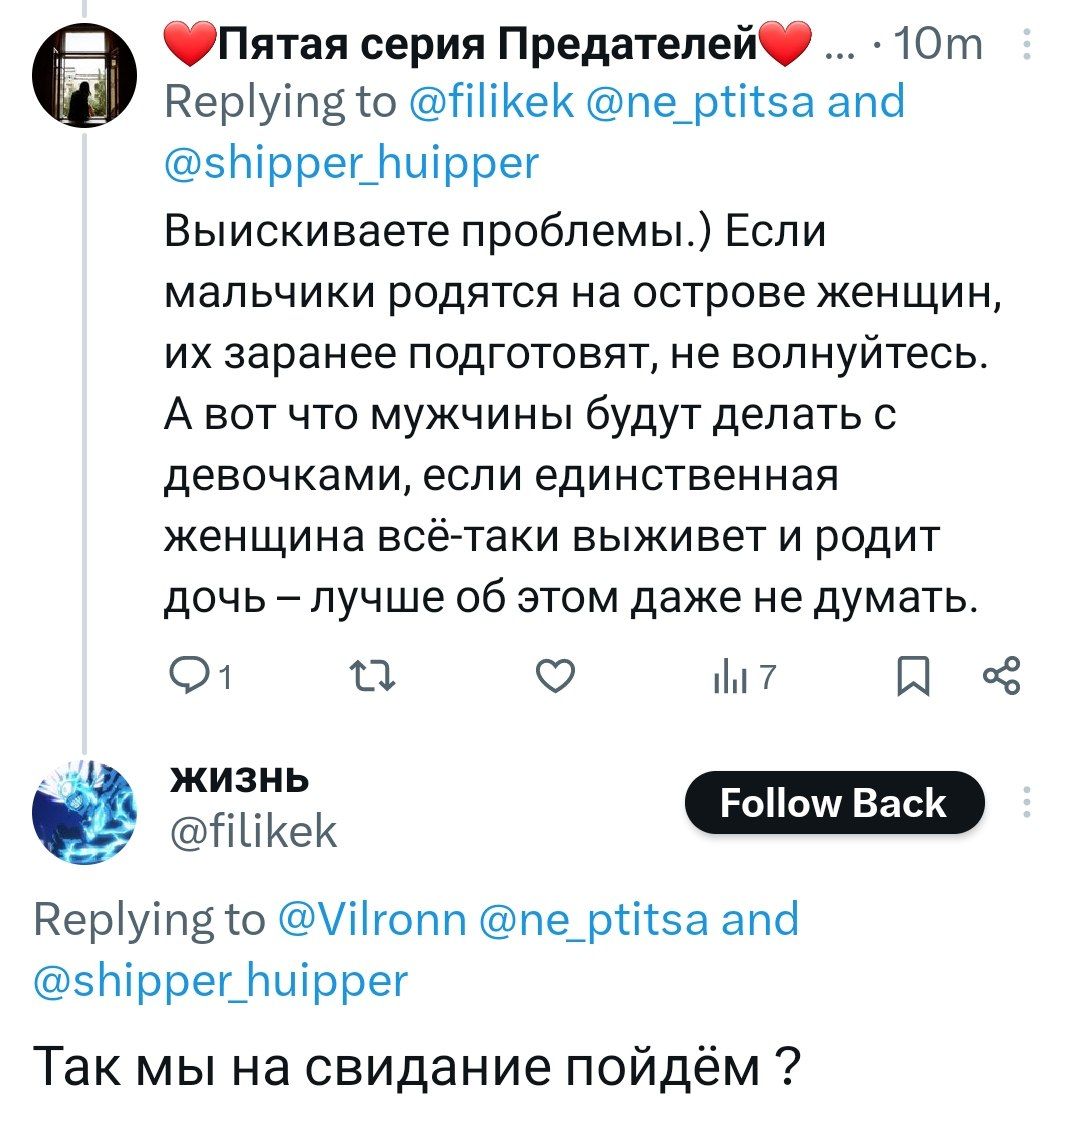
Task: Click the 10m timestamp of the tweet
Action: pos(939,45)
